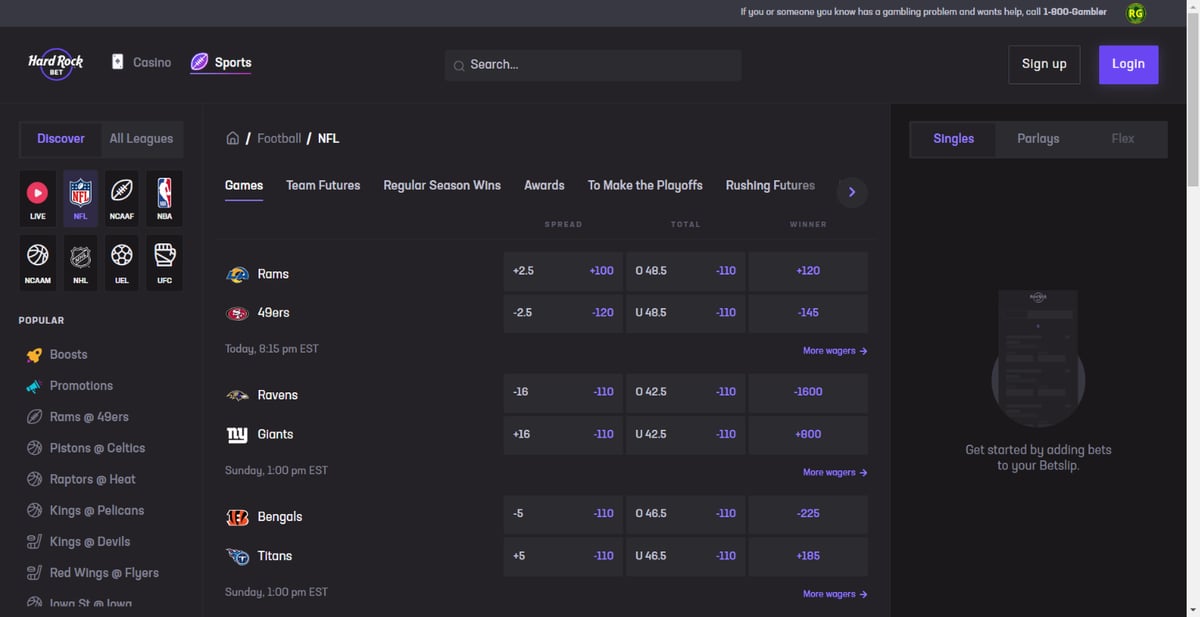Open Rams @ 49ers popular link
This screenshot has width=1200, height=617.
[x=89, y=417]
